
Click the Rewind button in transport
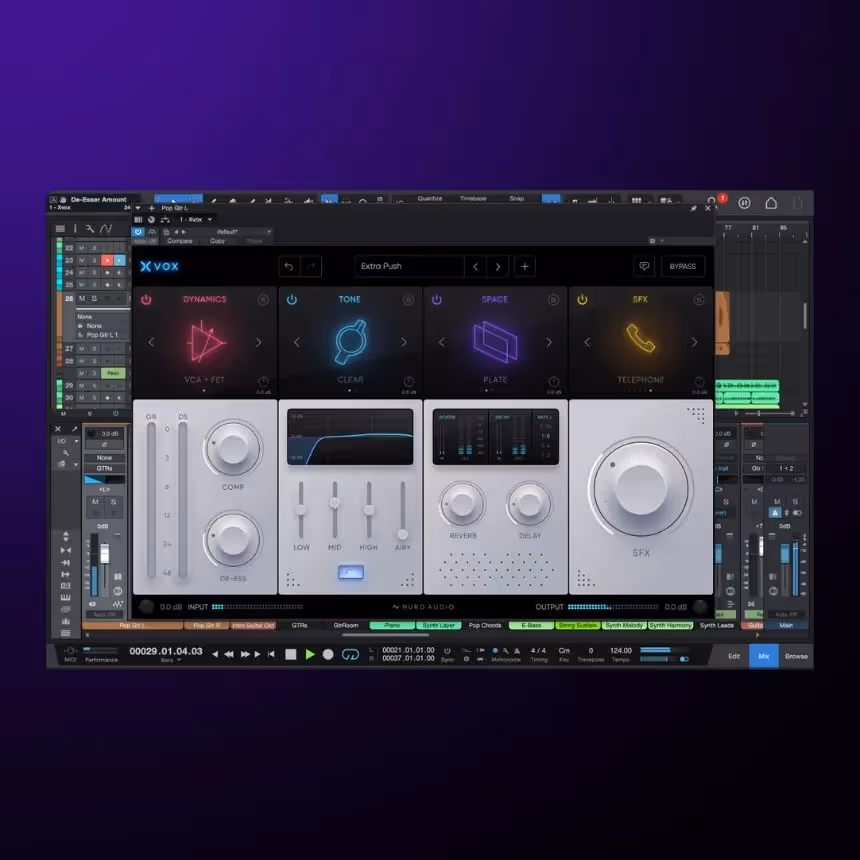click(229, 654)
